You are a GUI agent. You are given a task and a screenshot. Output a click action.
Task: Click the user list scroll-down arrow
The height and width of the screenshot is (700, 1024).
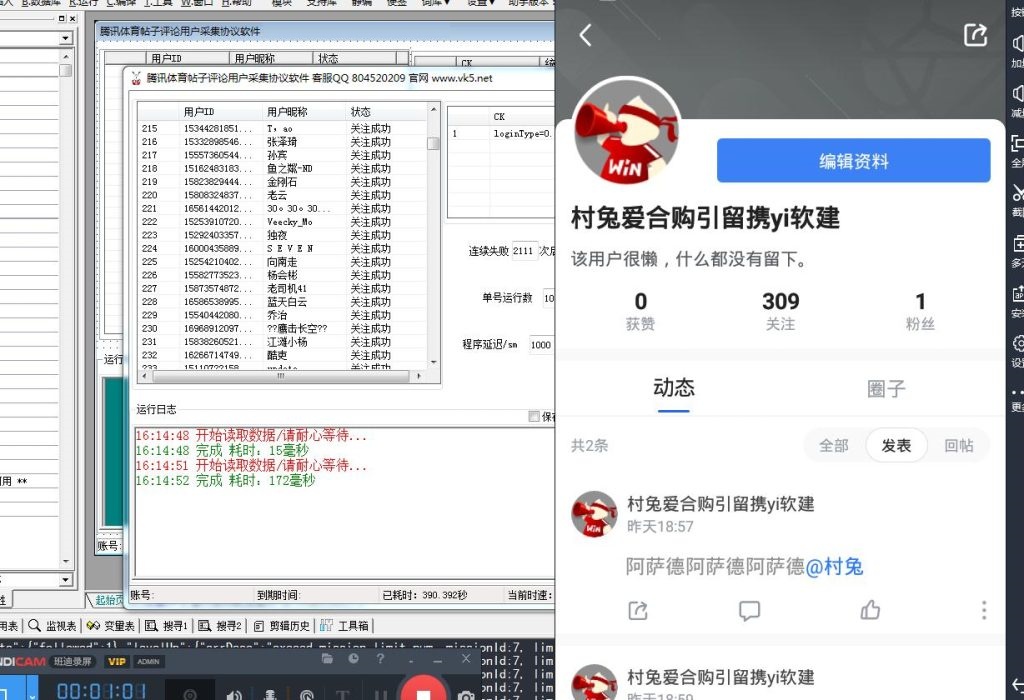click(433, 362)
